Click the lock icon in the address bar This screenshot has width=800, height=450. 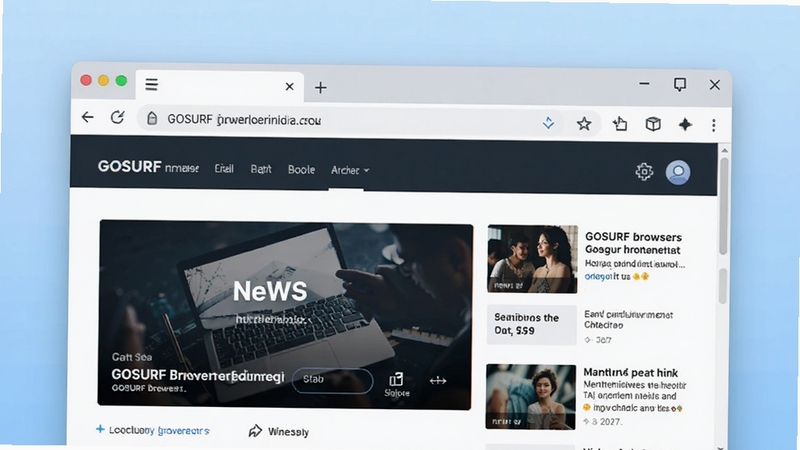pos(152,119)
